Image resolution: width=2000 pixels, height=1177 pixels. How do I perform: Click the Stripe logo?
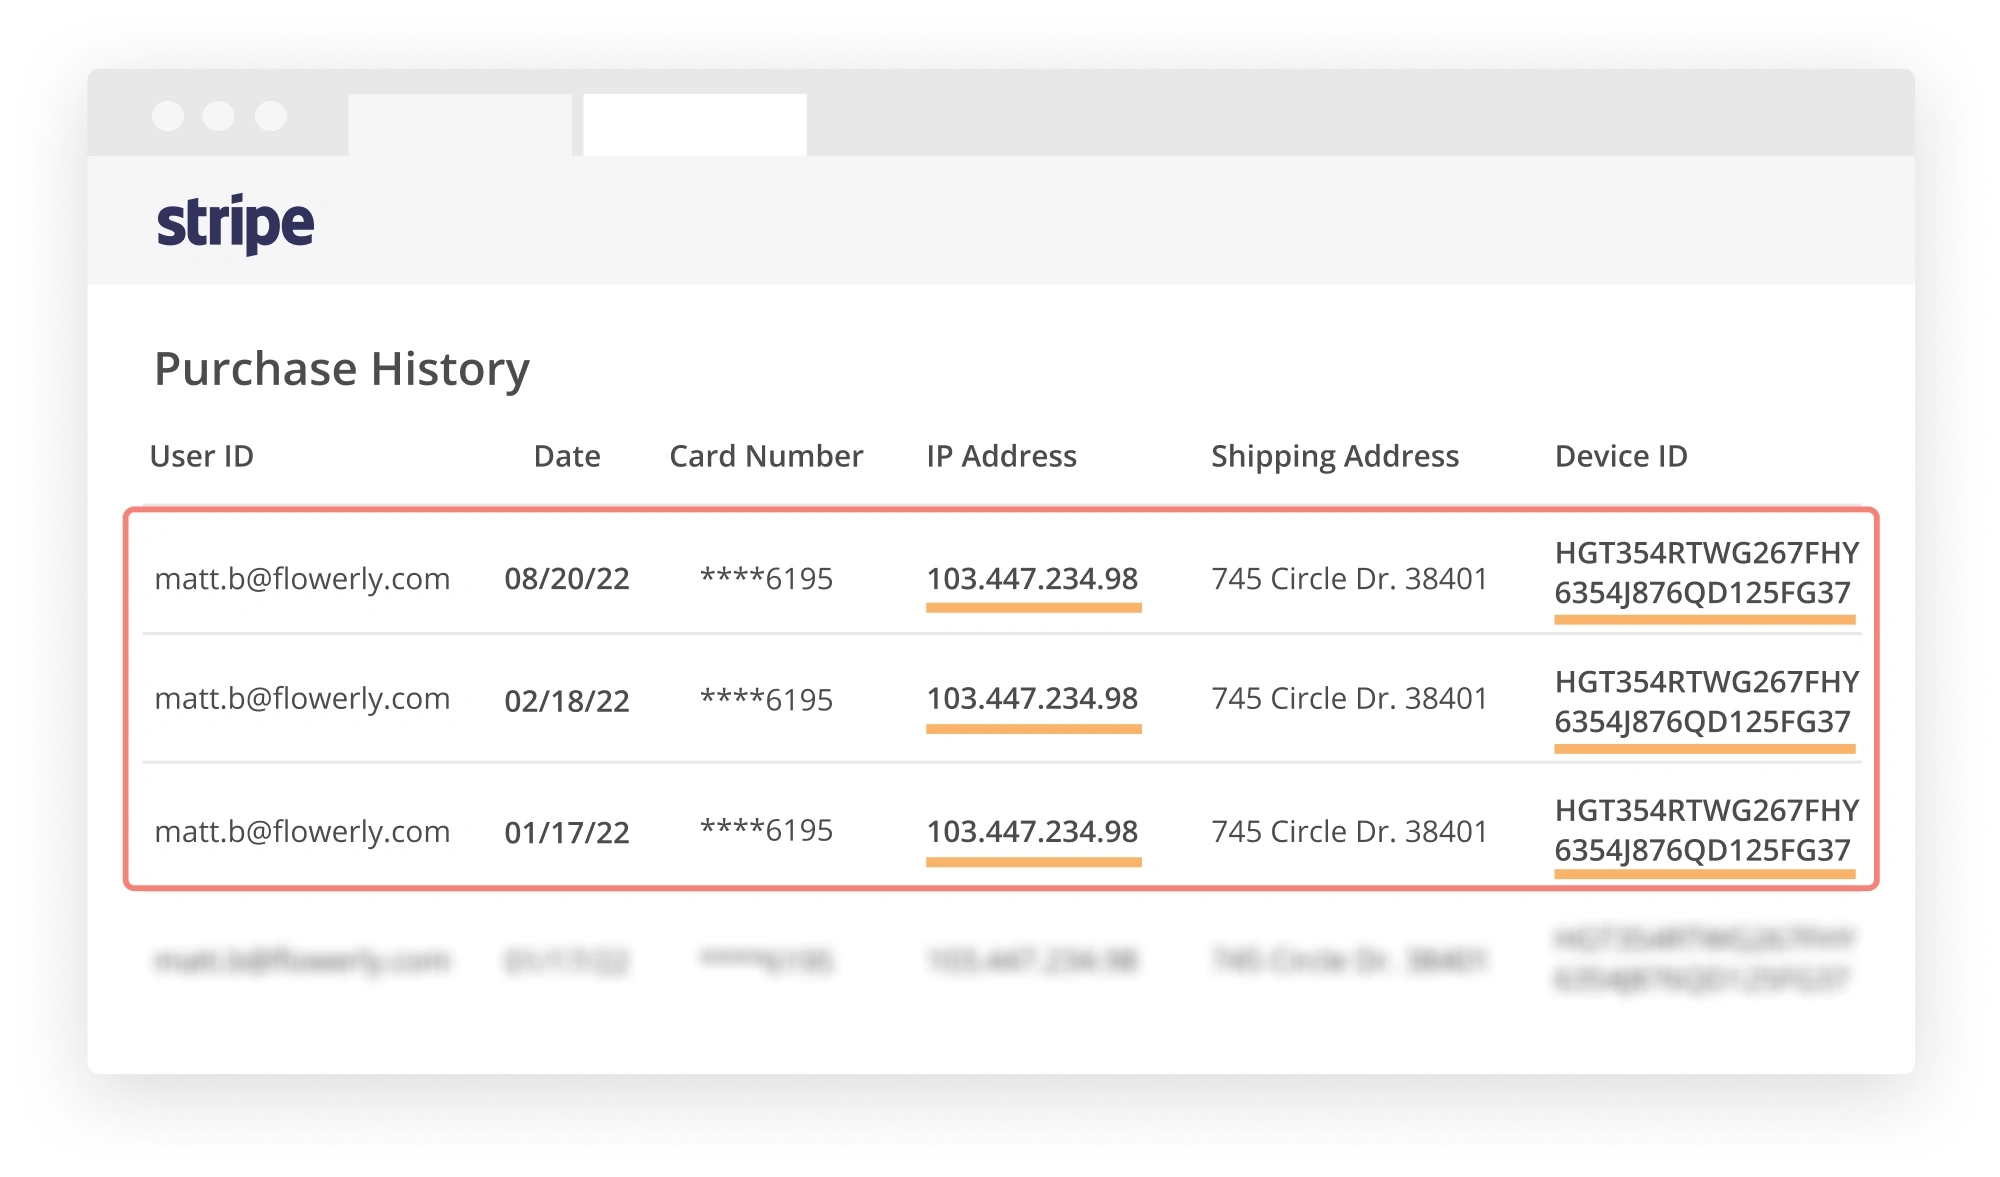[235, 224]
